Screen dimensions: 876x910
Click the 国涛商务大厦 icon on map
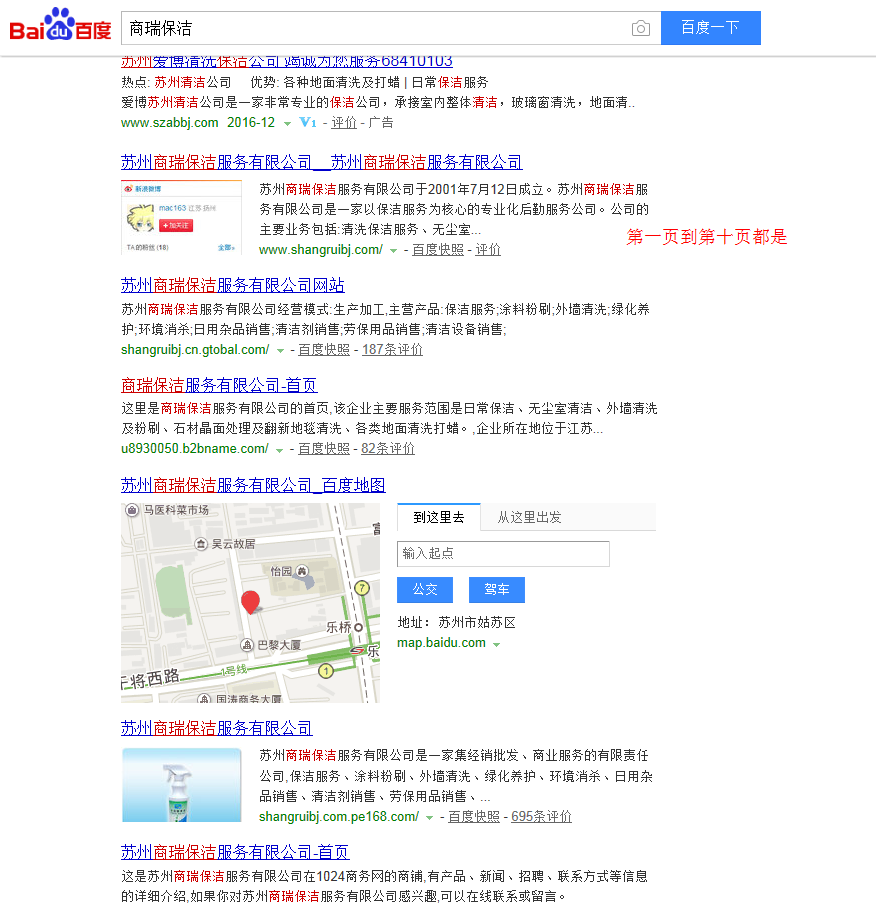point(204,698)
